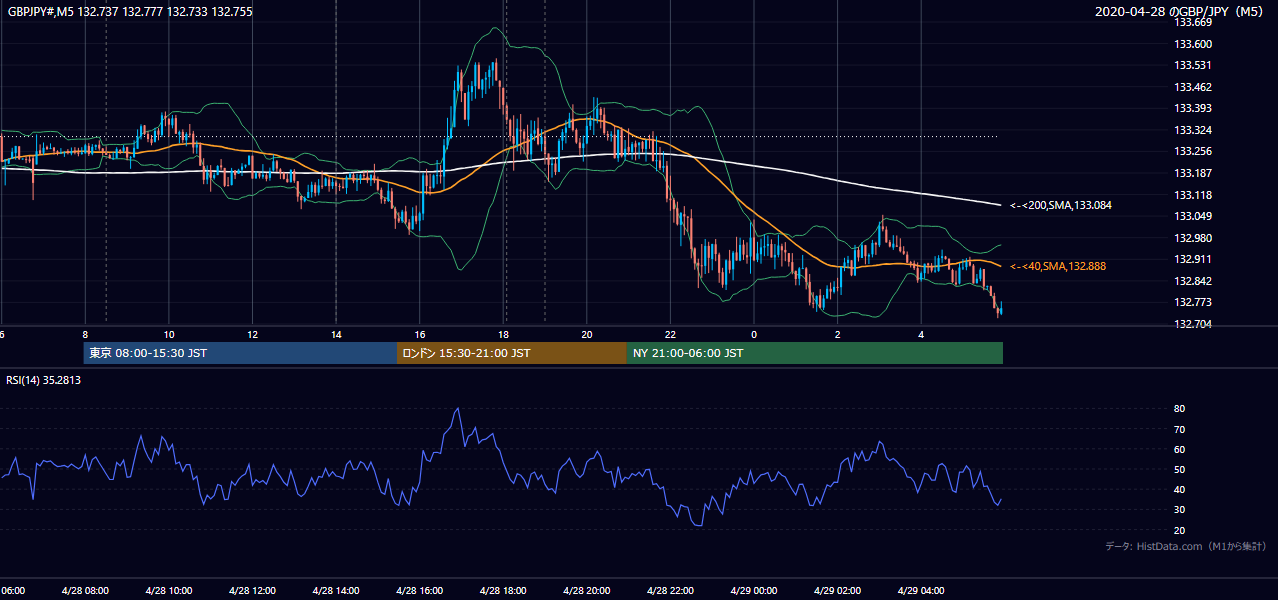Click the RSI scale label 70

pos(1179,429)
